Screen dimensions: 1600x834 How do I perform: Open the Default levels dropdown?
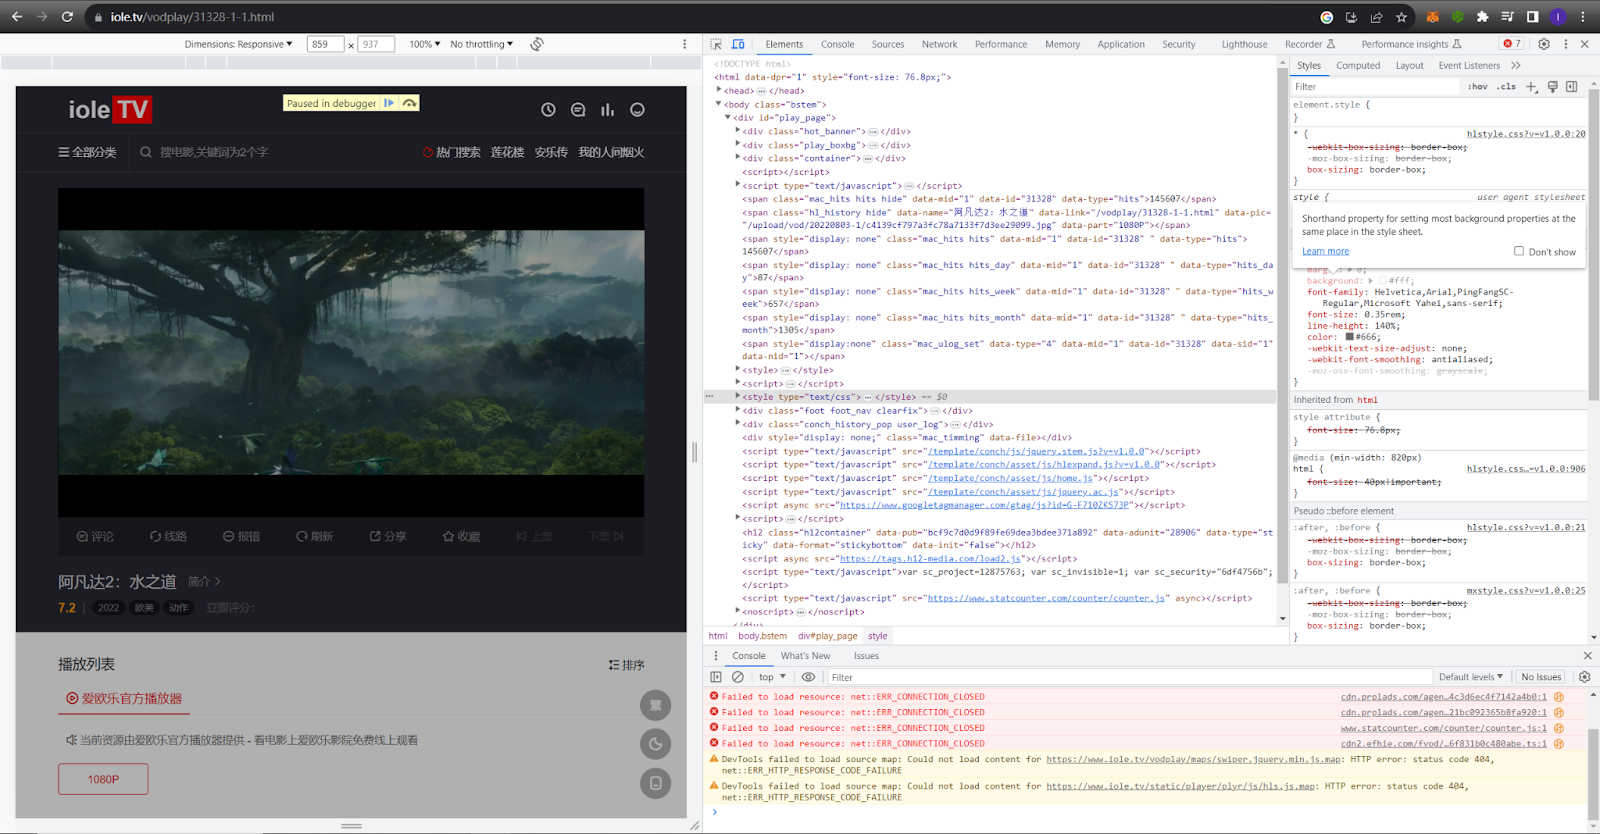pos(1471,677)
